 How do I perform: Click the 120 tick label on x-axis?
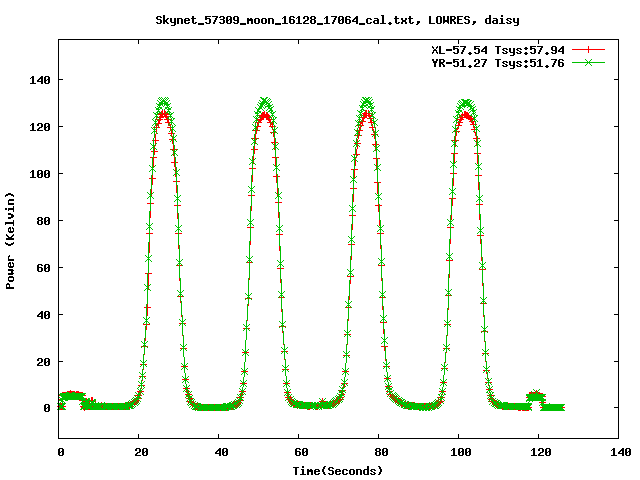(x=540, y=452)
